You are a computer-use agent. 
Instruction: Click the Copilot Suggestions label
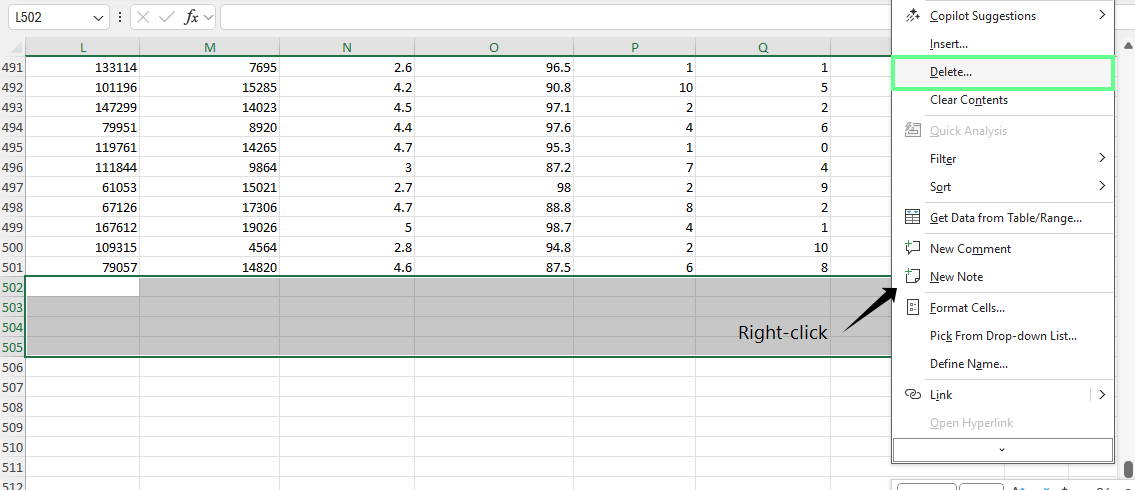(982, 16)
